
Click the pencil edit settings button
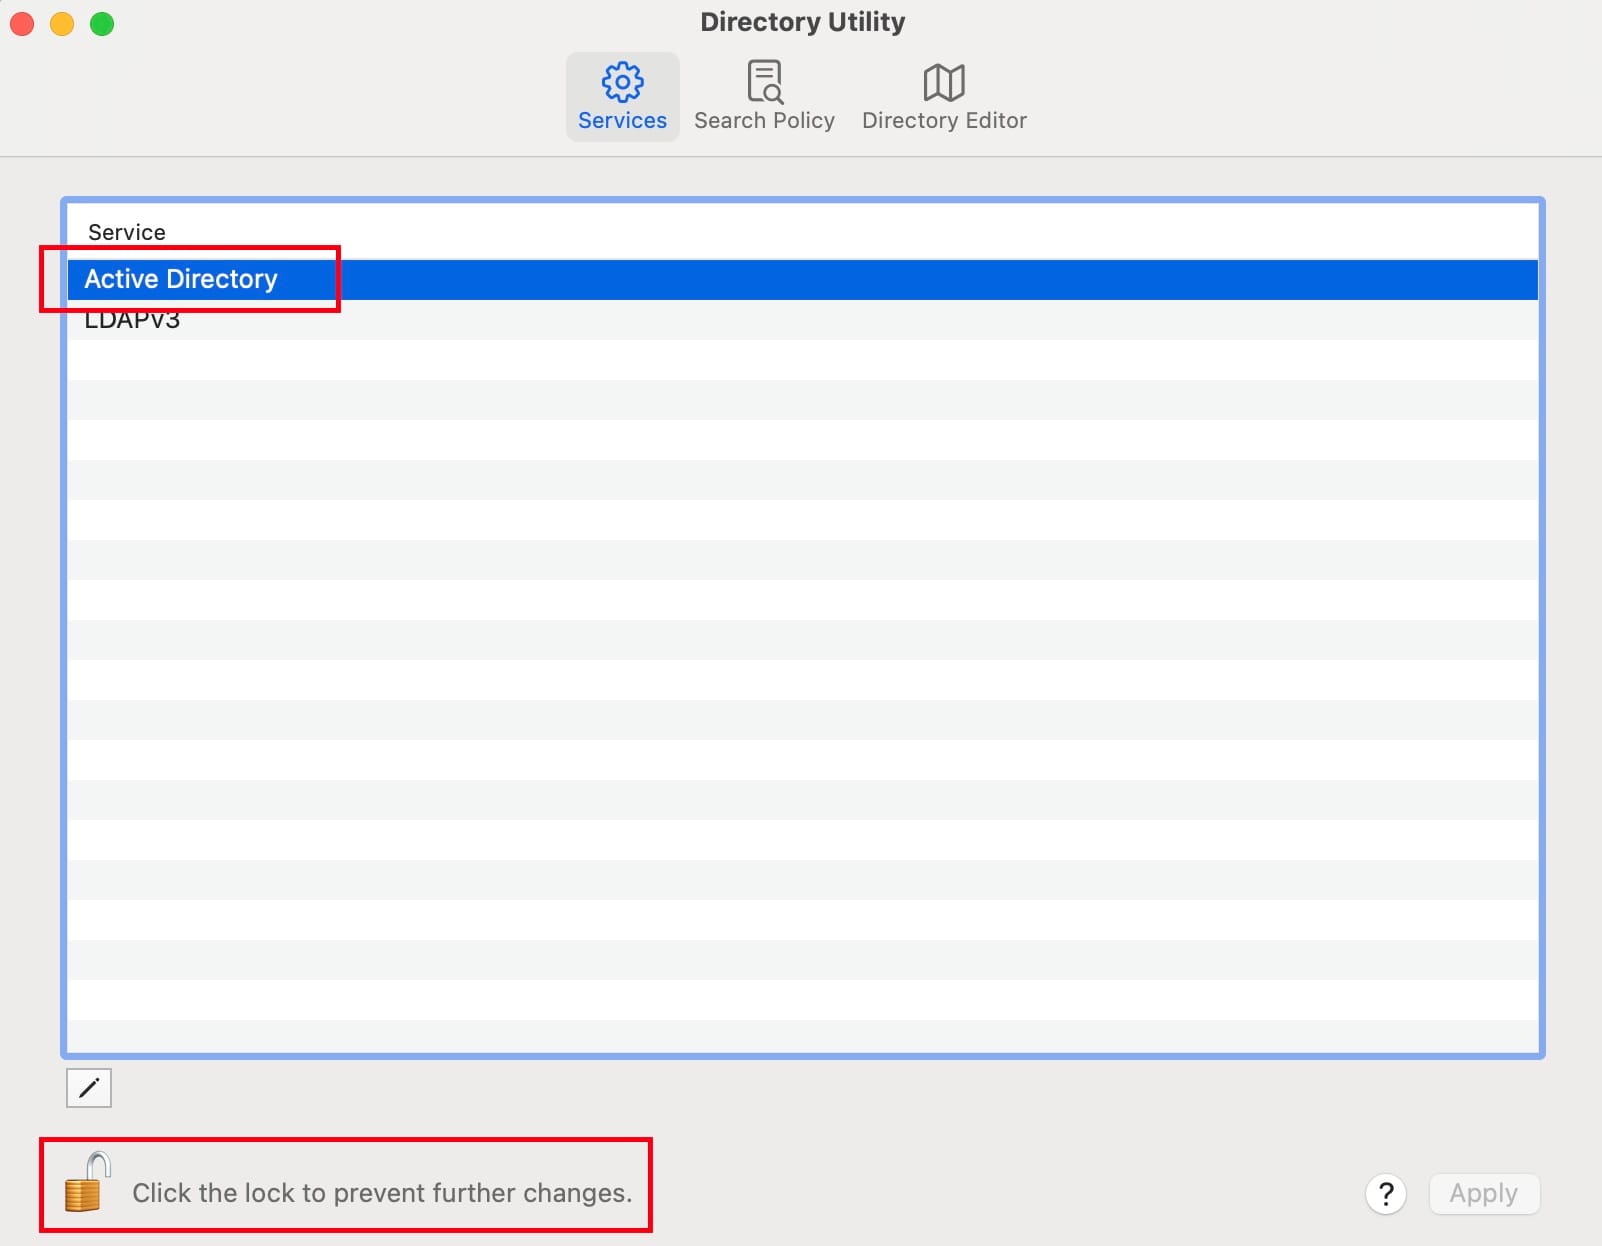point(89,1088)
